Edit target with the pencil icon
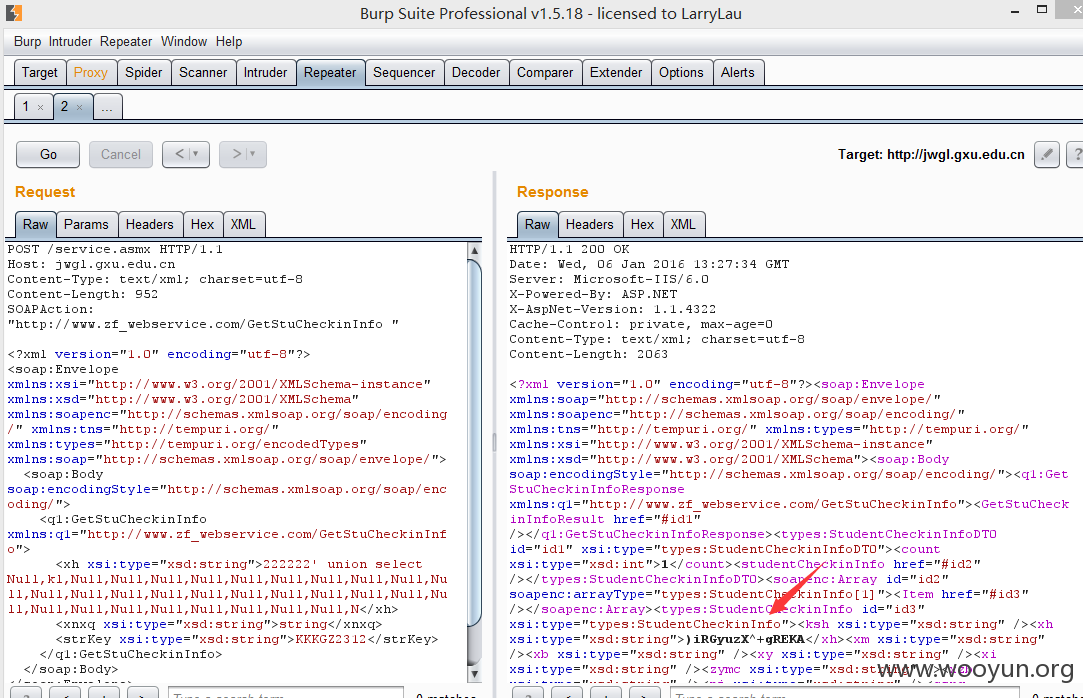1083x698 pixels. point(1046,154)
